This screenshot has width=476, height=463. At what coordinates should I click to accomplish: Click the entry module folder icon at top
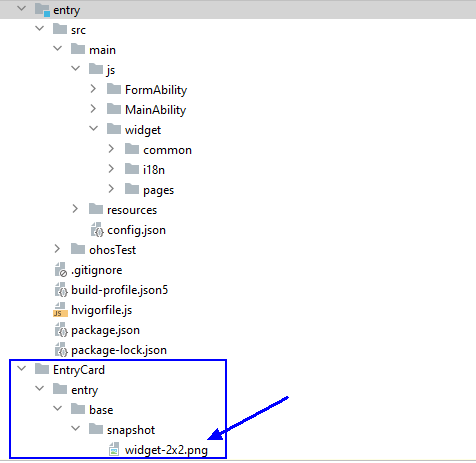[x=42, y=10]
